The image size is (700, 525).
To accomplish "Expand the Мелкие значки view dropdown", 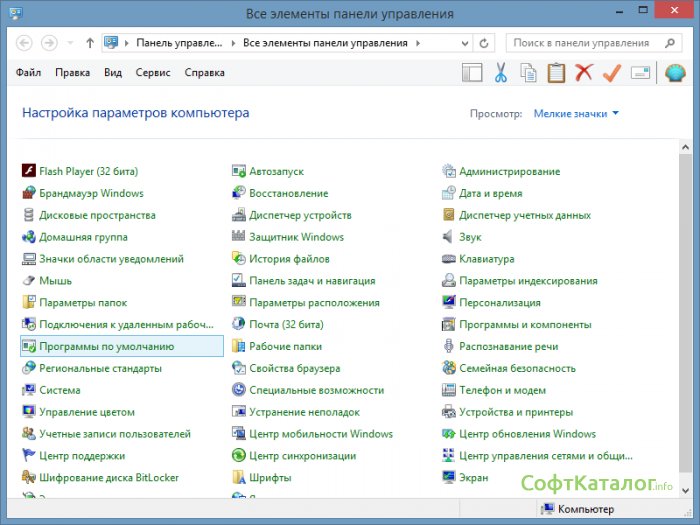I will (x=576, y=114).
